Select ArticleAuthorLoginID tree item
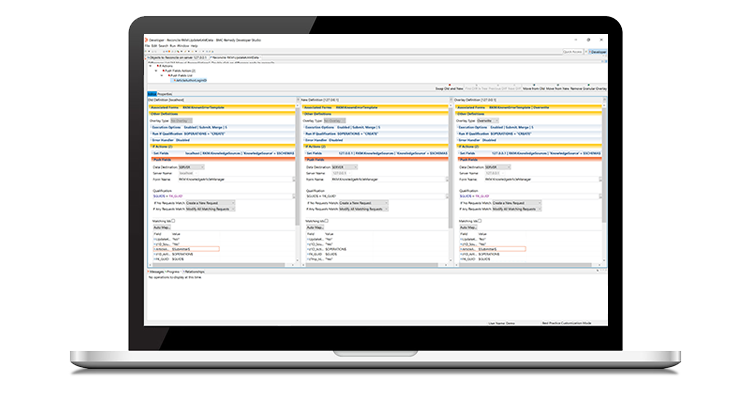 click(x=190, y=80)
